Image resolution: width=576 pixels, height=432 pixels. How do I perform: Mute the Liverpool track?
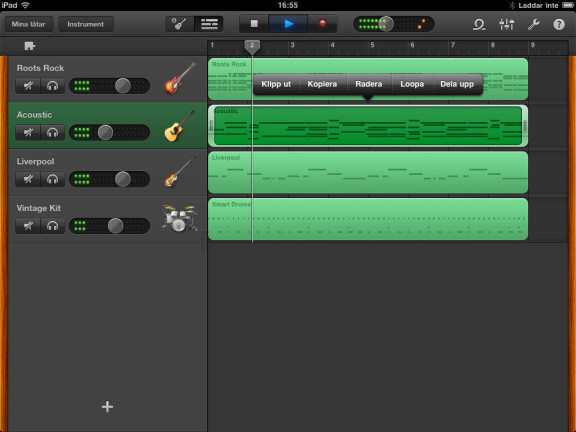28,179
